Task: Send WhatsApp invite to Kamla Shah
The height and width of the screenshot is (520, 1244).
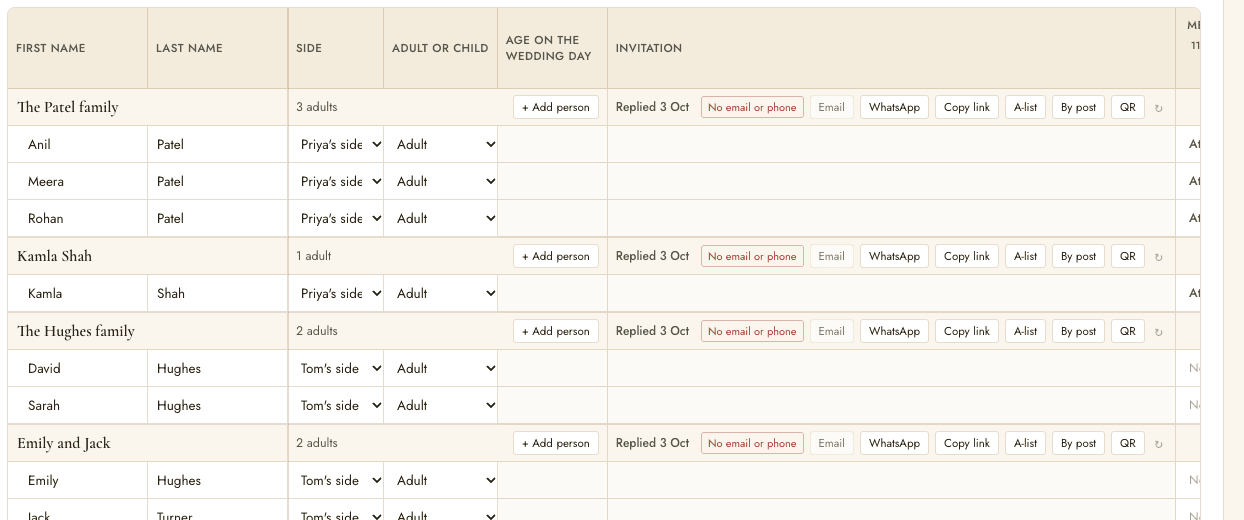Action: click(x=894, y=256)
